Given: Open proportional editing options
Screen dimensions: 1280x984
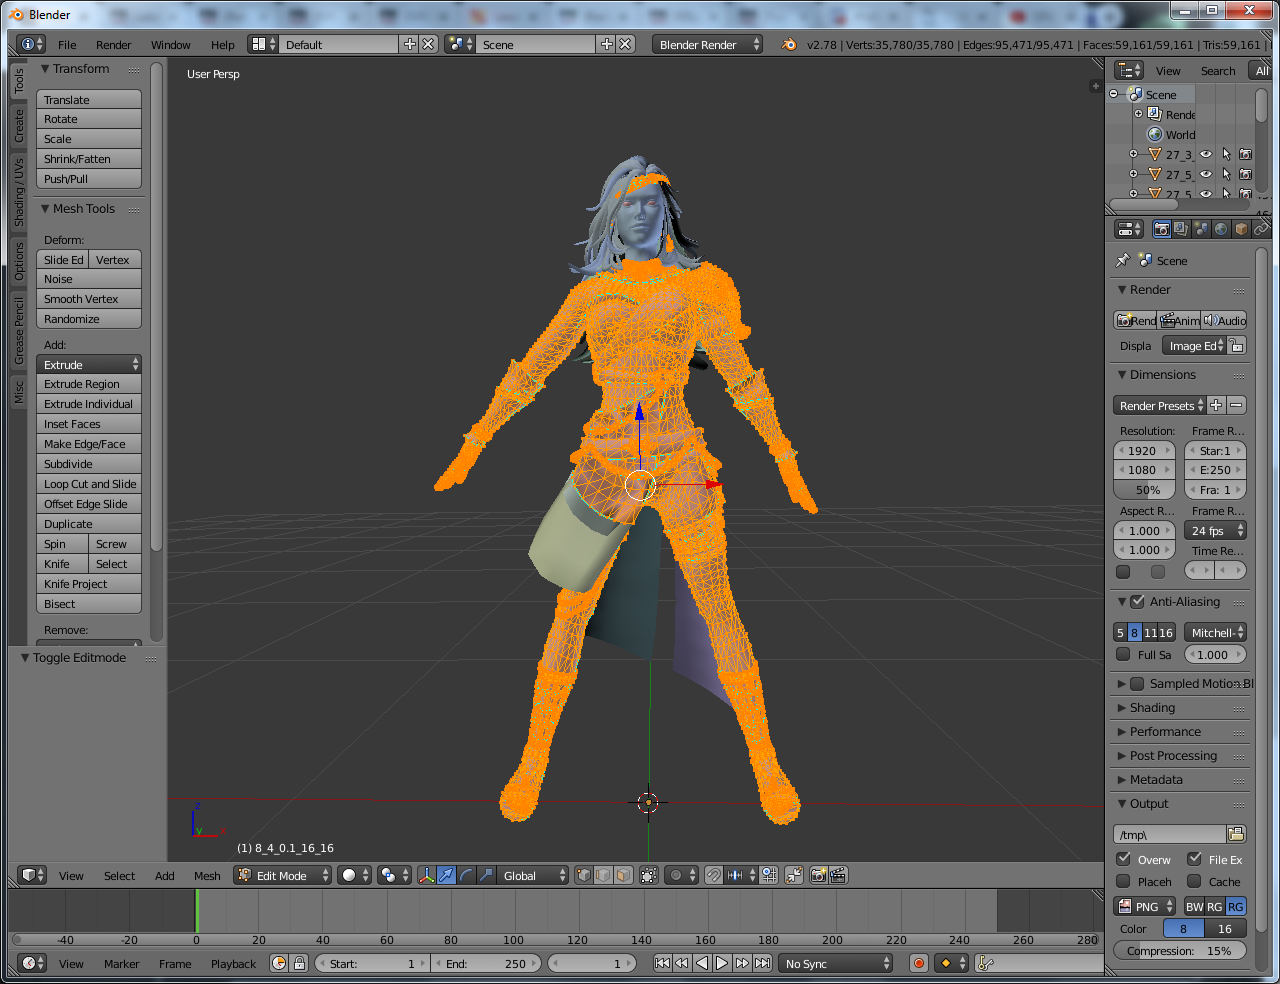Looking at the screenshot, I should (x=682, y=875).
